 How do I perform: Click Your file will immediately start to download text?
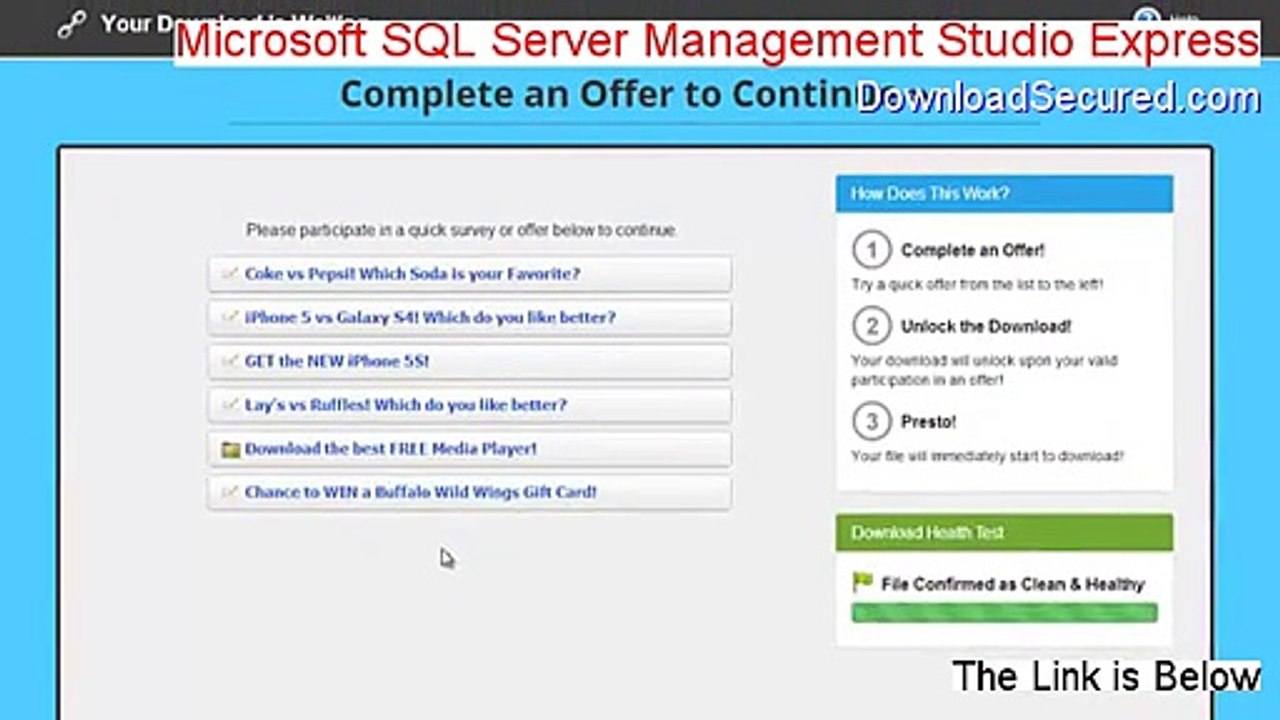click(987, 456)
